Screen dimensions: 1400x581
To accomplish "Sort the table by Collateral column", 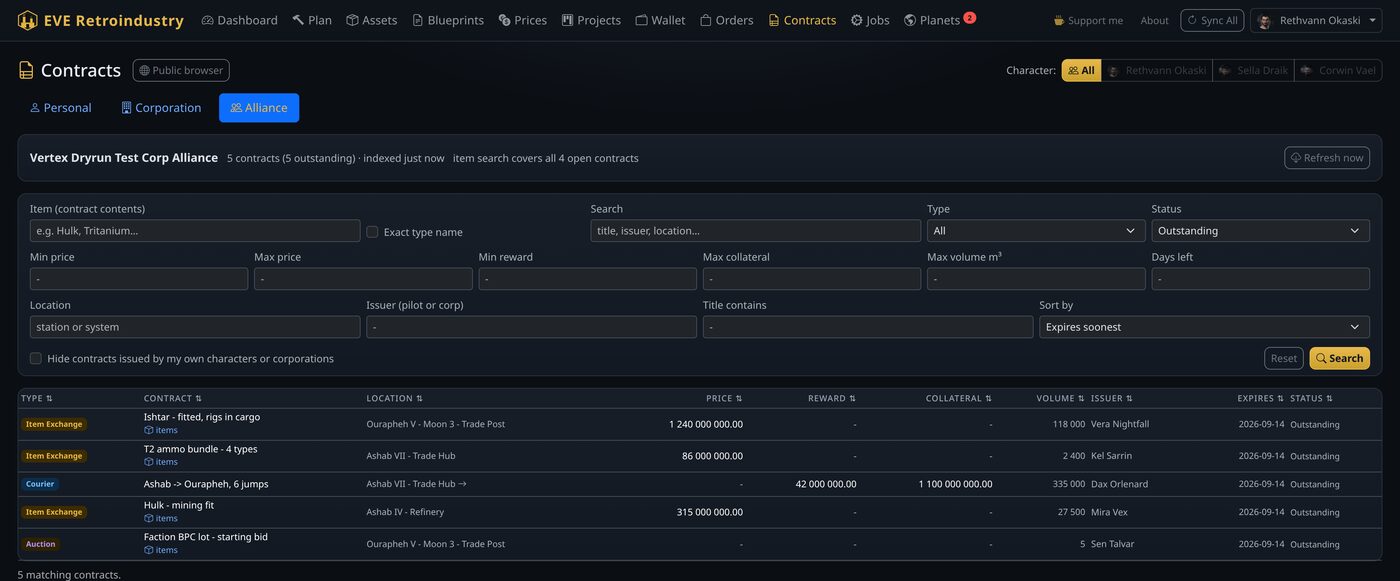I will click(x=959, y=398).
